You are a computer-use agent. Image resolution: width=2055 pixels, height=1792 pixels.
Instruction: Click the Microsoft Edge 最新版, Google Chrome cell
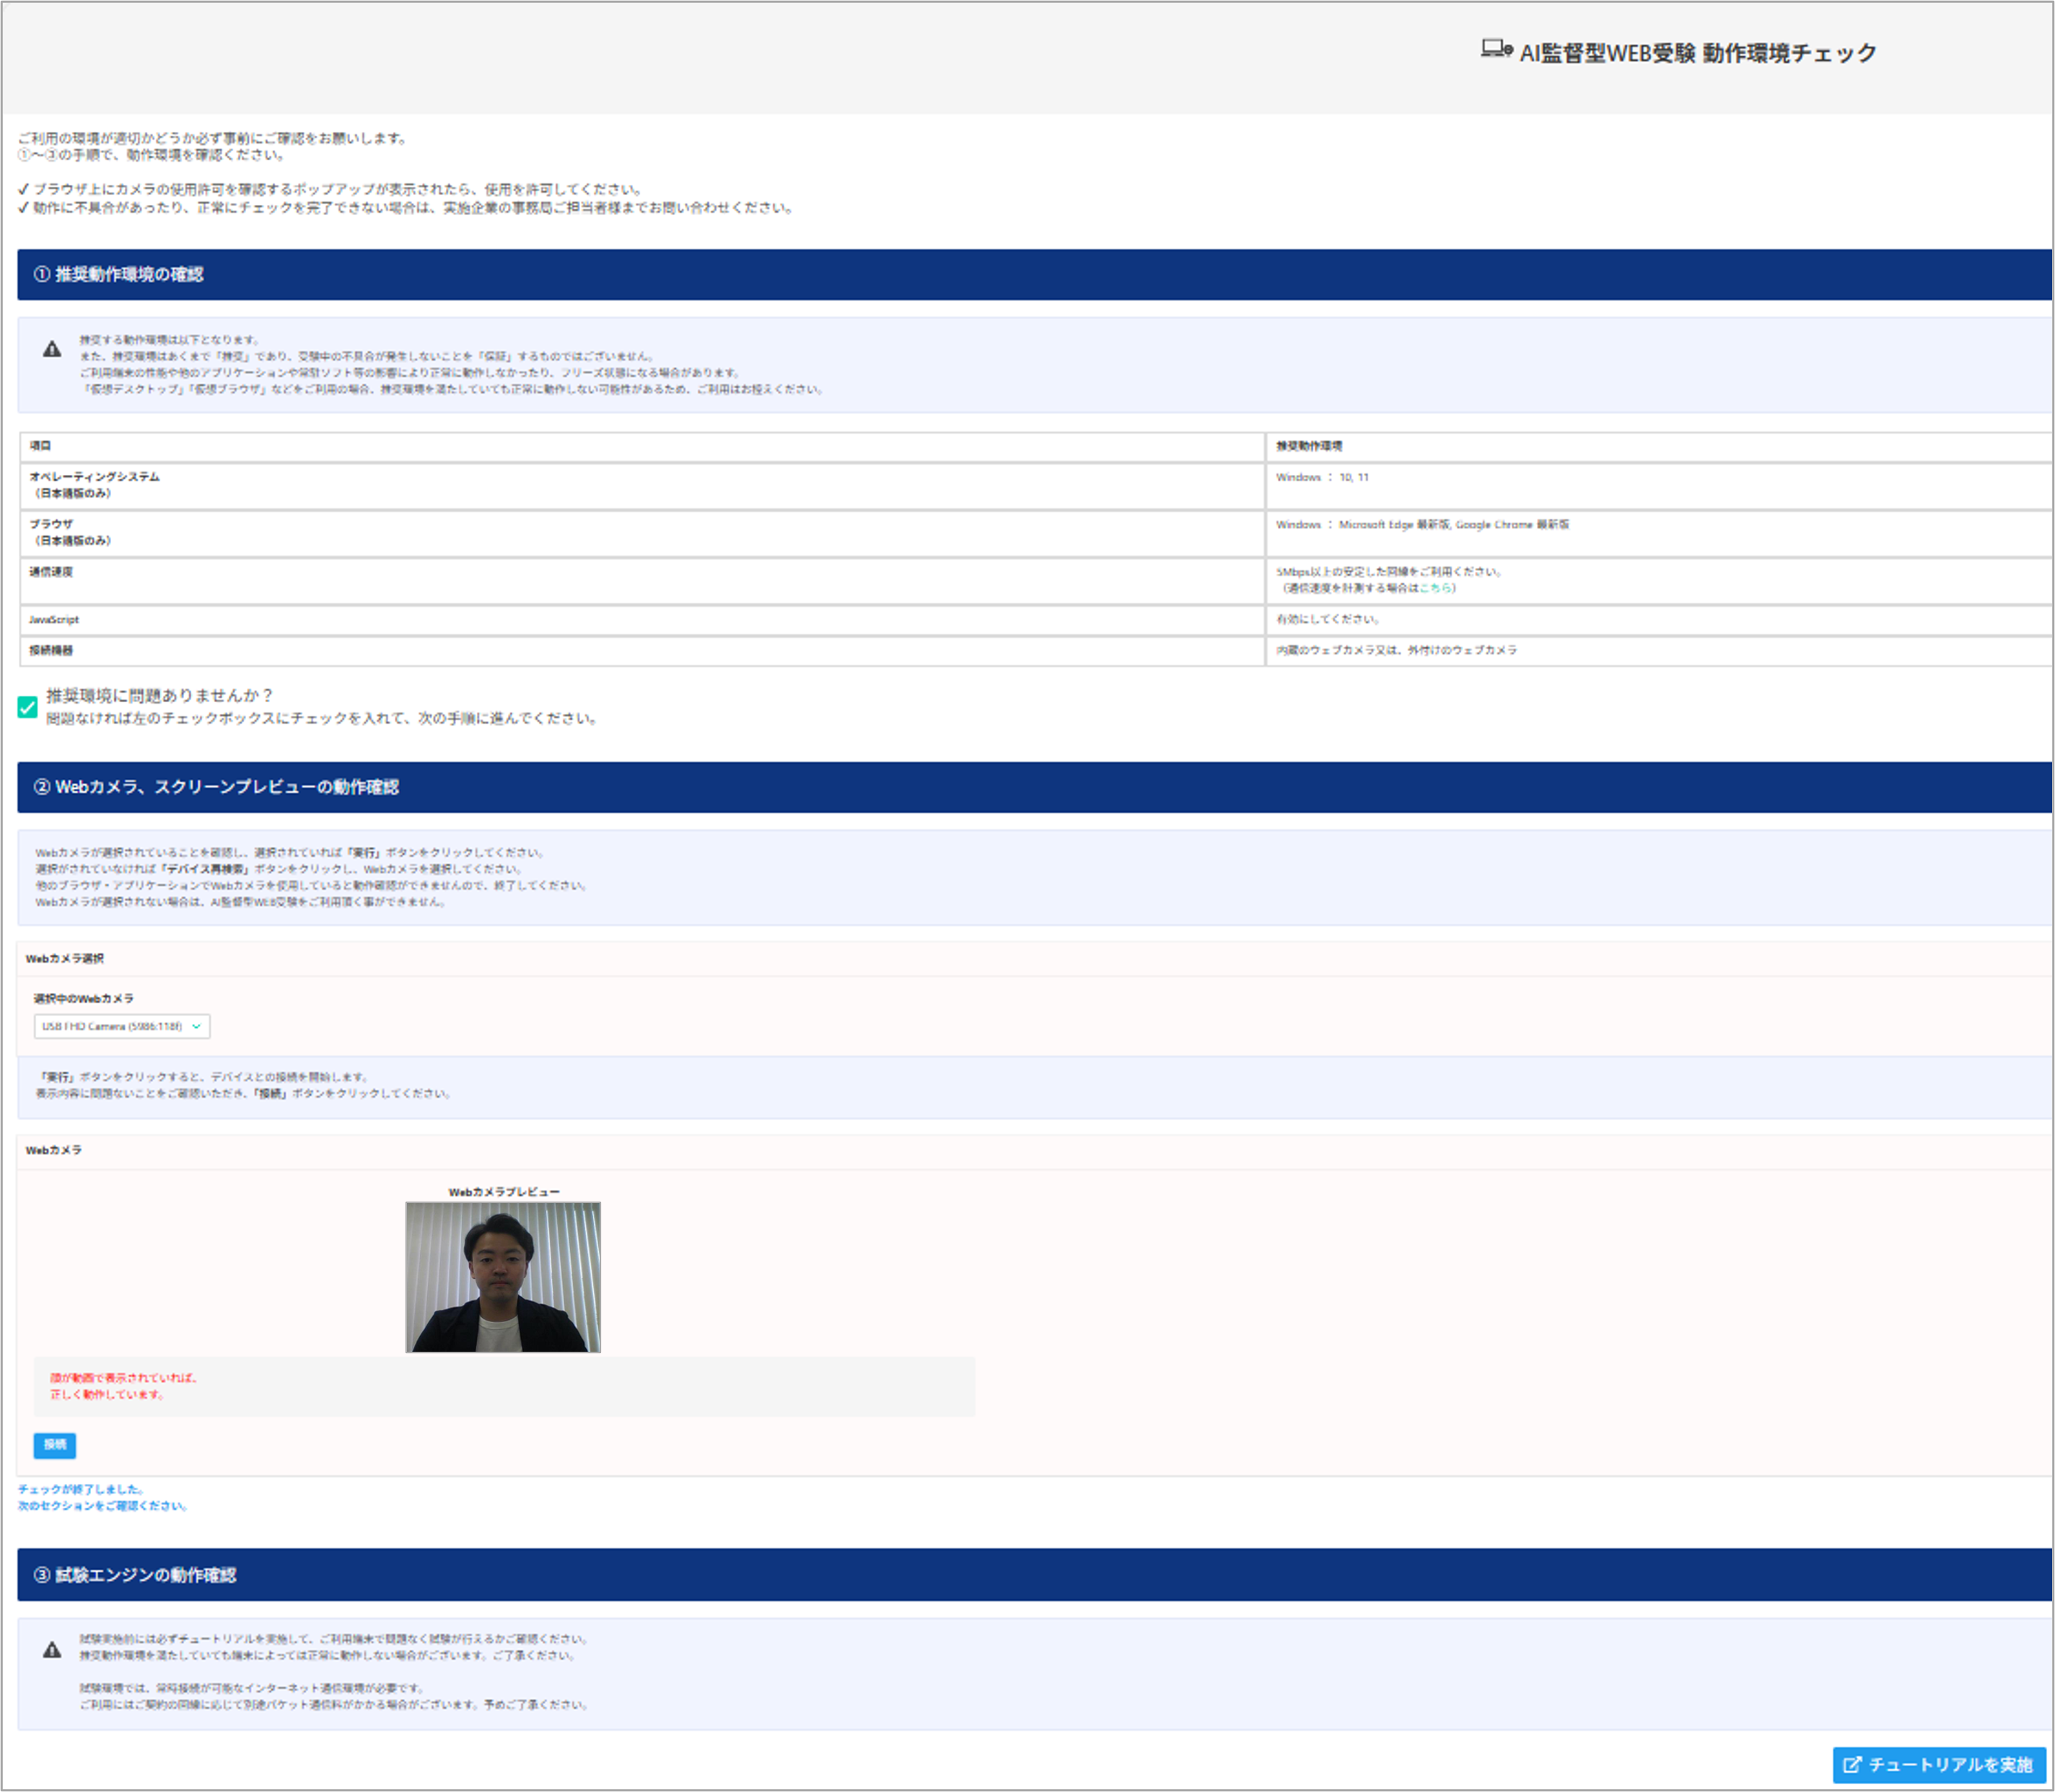pyautogui.click(x=1659, y=533)
